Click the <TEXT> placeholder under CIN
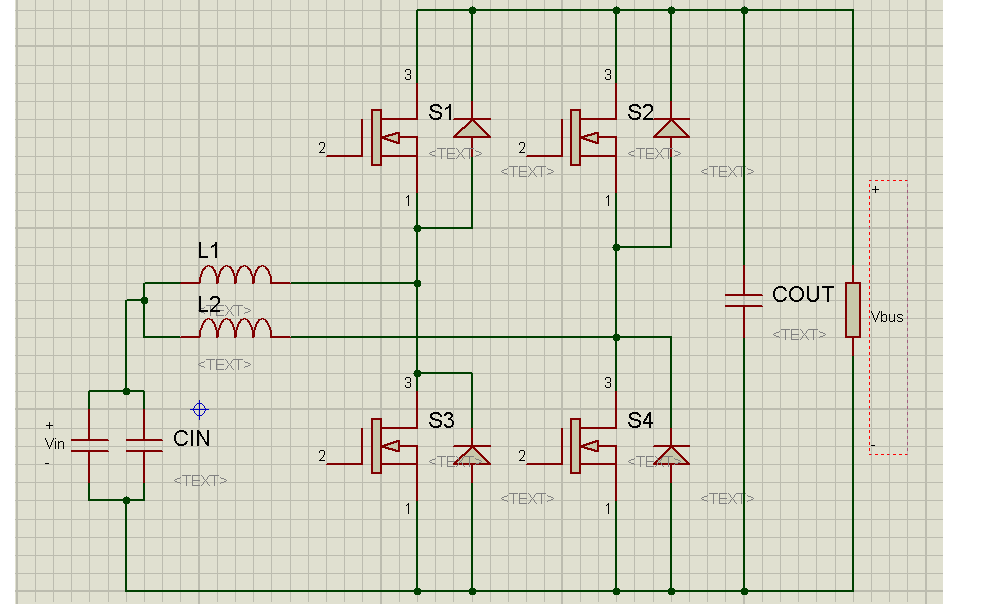Screen dimensions: 982x613 (x=200, y=480)
